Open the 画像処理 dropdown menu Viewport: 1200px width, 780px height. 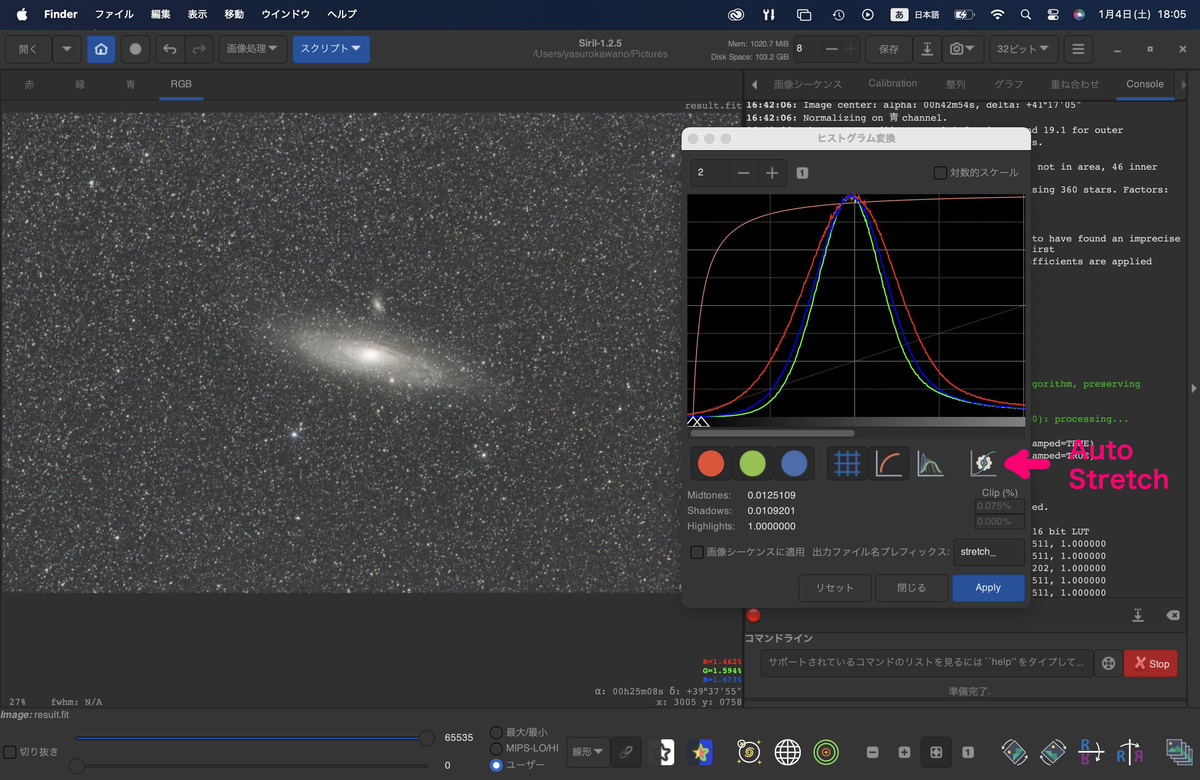pyautogui.click(x=251, y=49)
